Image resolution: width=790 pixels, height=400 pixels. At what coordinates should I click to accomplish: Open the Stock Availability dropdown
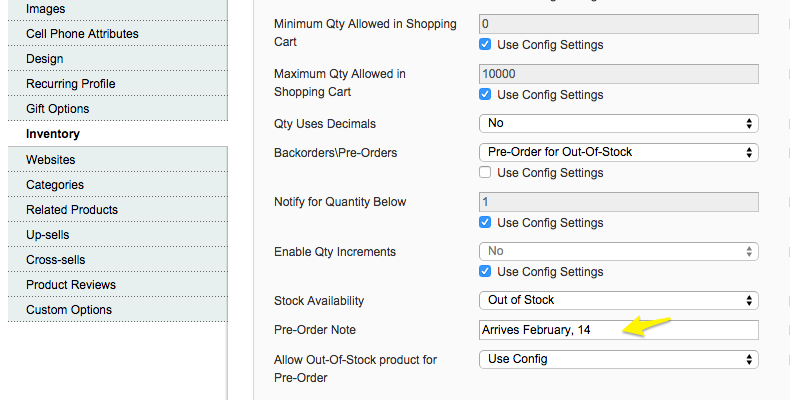coord(619,300)
